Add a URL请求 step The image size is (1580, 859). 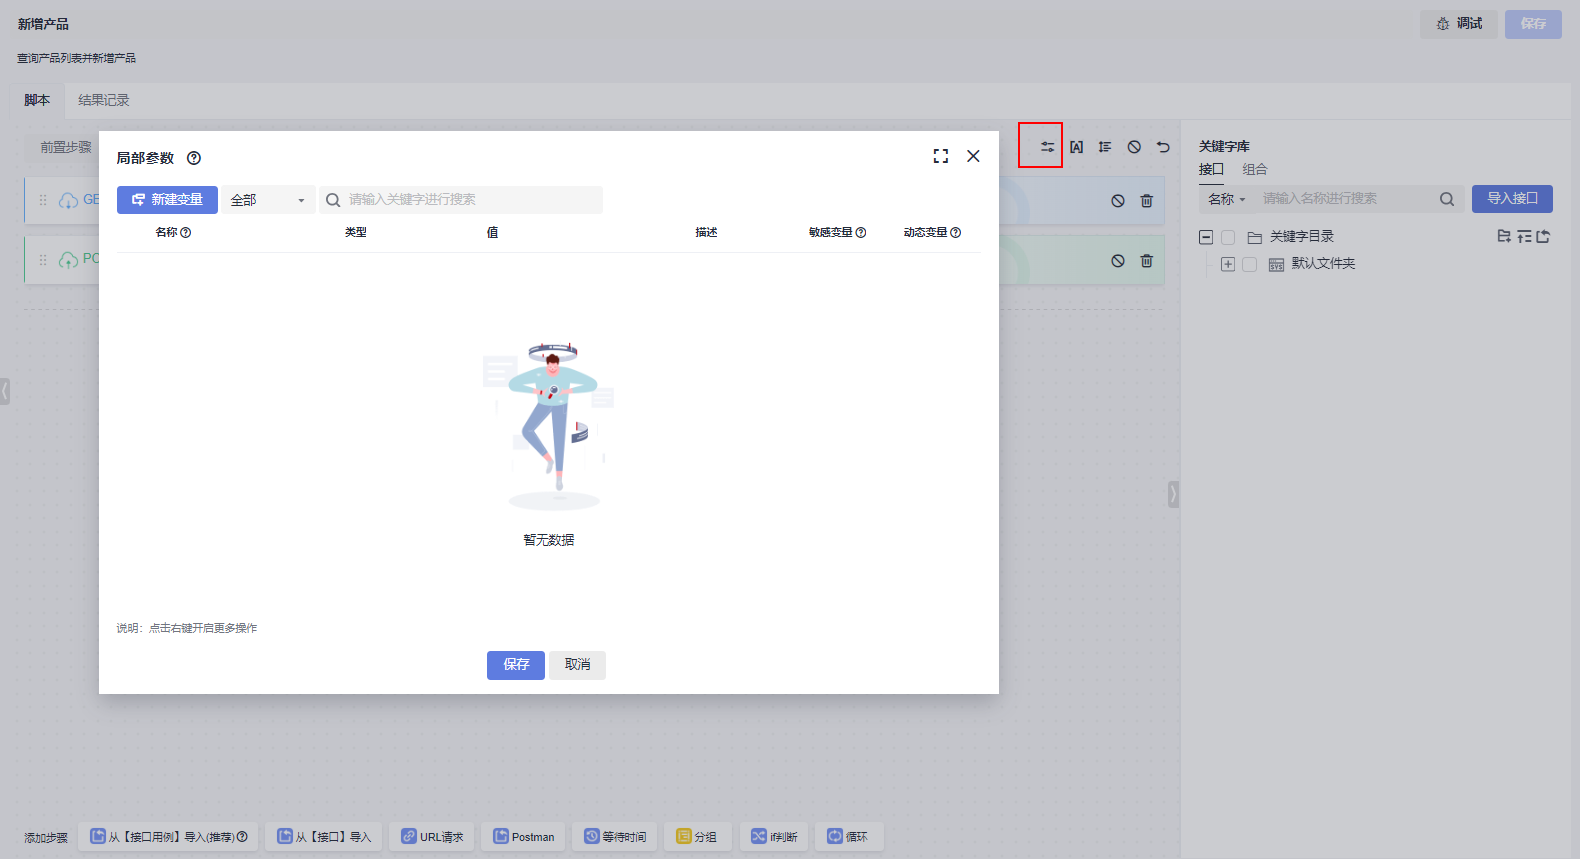pyautogui.click(x=432, y=837)
